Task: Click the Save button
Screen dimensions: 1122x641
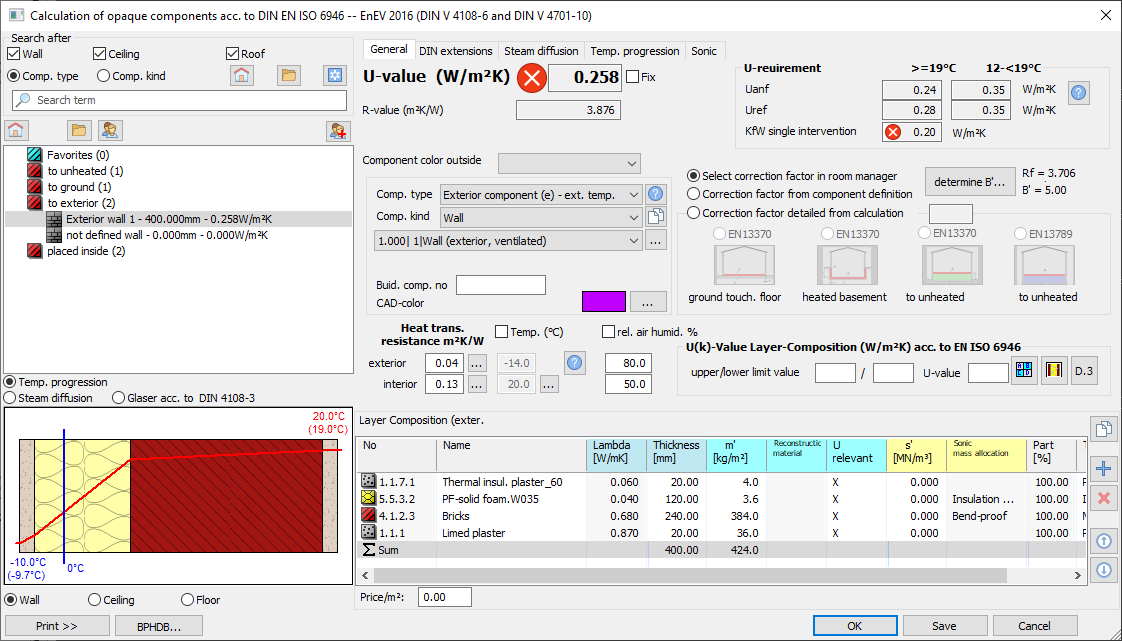Action: click(x=945, y=625)
